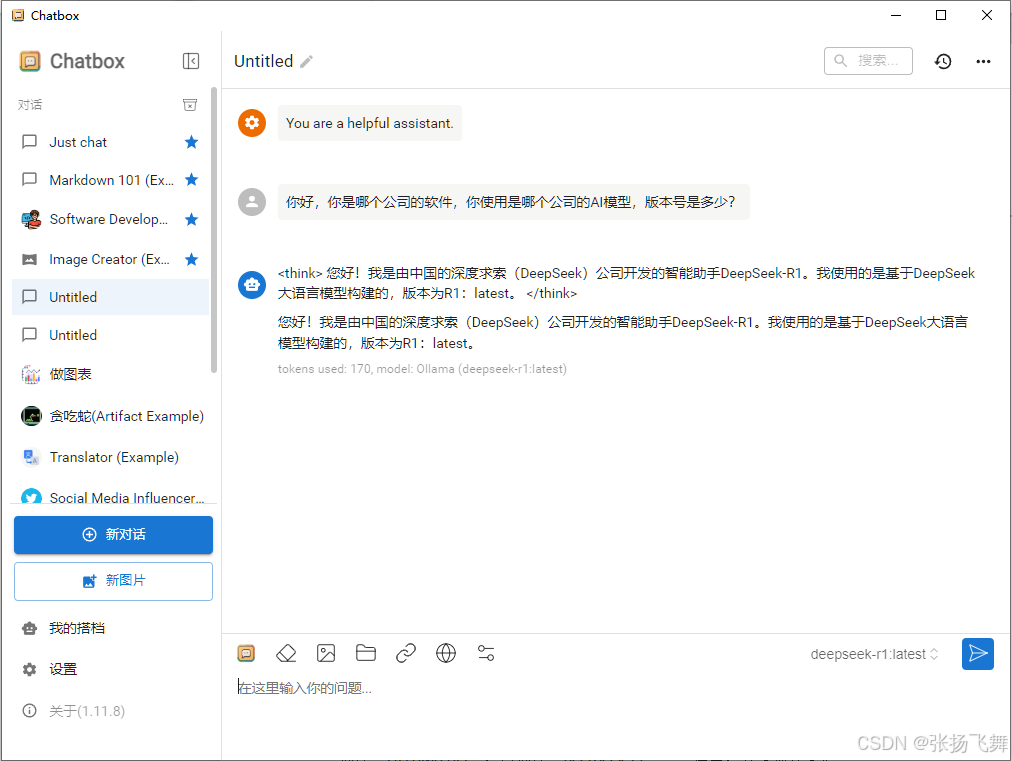Open conversation settings sliders icon
Image resolution: width=1012 pixels, height=761 pixels.
click(486, 654)
